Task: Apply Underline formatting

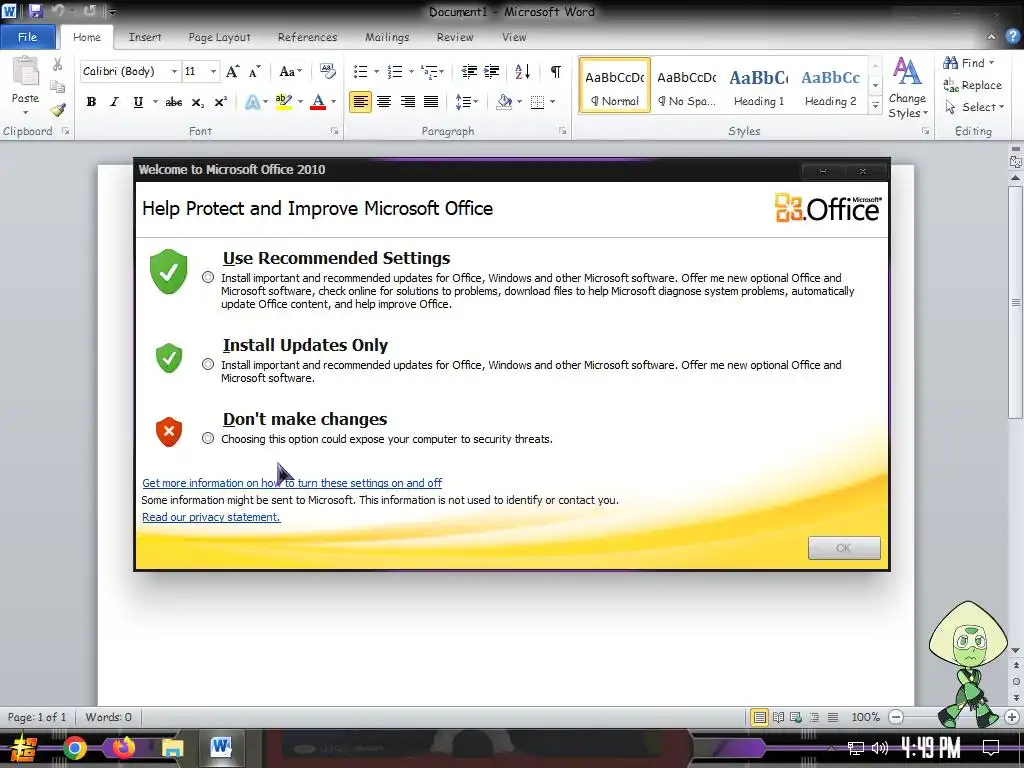Action: (138, 102)
